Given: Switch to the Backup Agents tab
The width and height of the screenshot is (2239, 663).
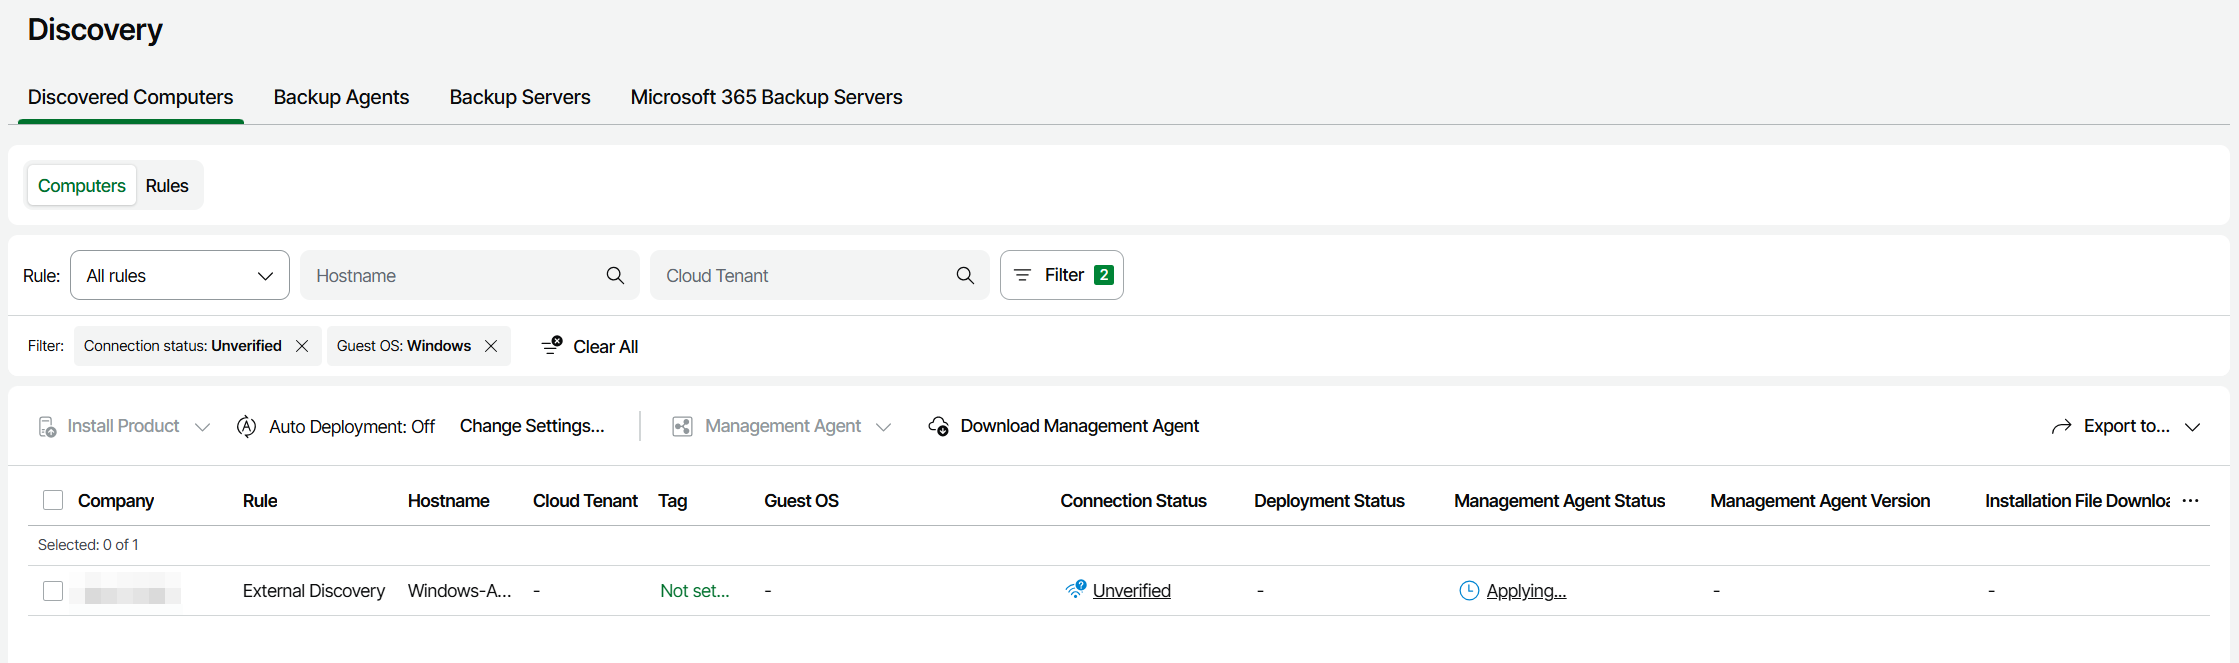Looking at the screenshot, I should 341,97.
